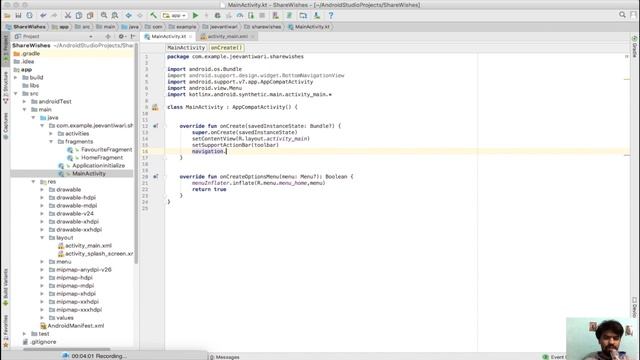This screenshot has width=640, height=360.
Task: Click the Back navigation toolbar icon
Action: pyautogui.click(x=129, y=16)
